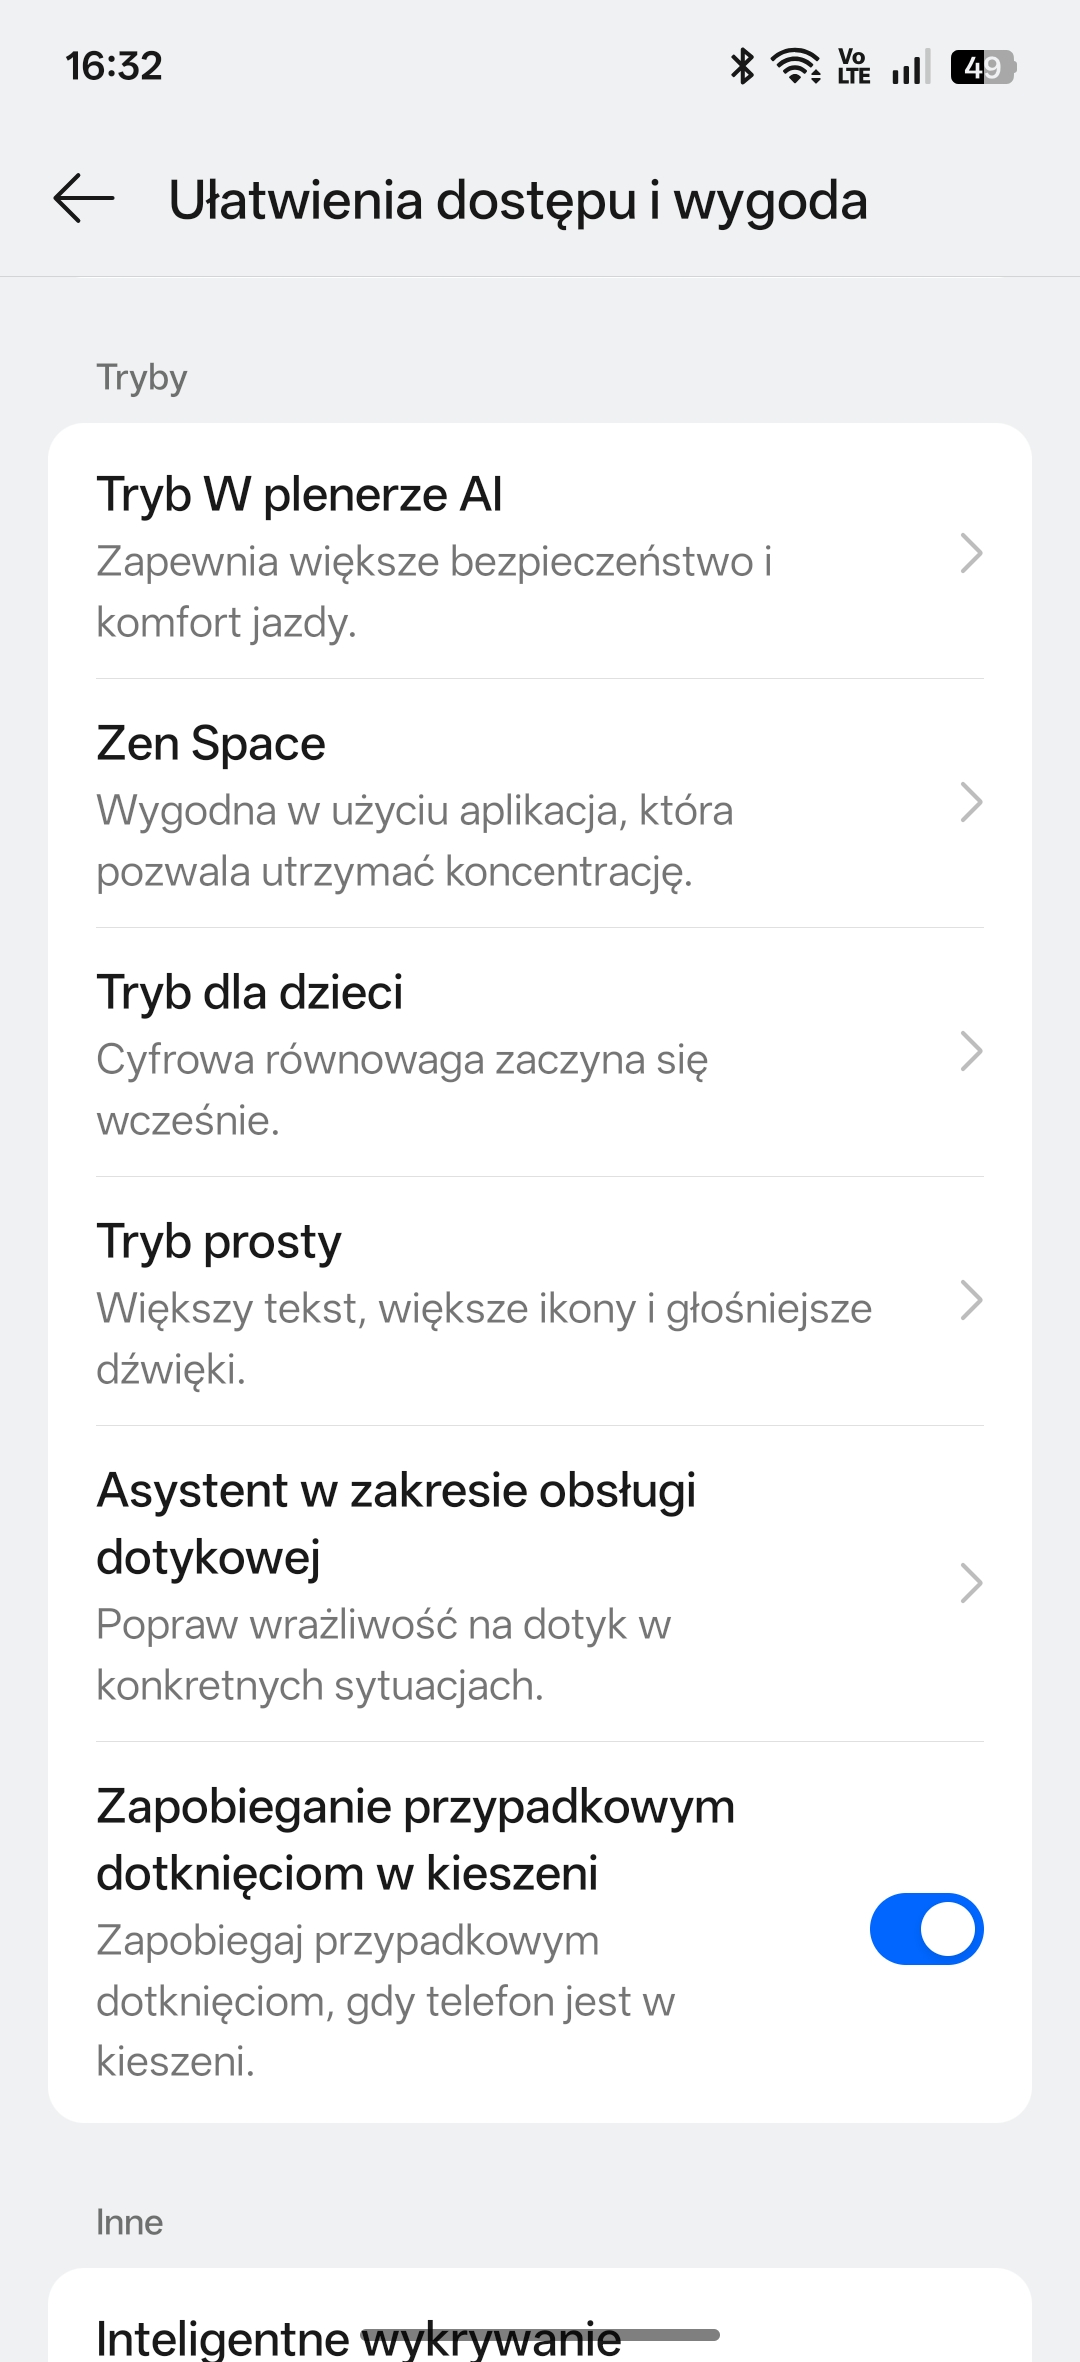Open the Tryb W plenerze AI entry

[434, 555]
